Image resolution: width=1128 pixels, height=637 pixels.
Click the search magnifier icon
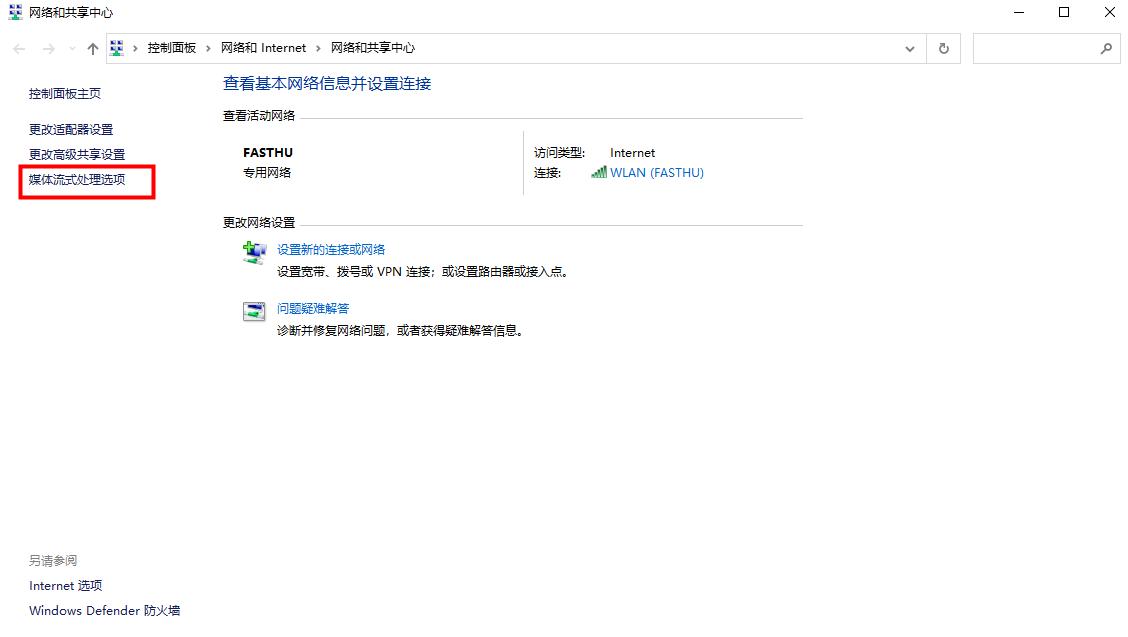pyautogui.click(x=1105, y=48)
